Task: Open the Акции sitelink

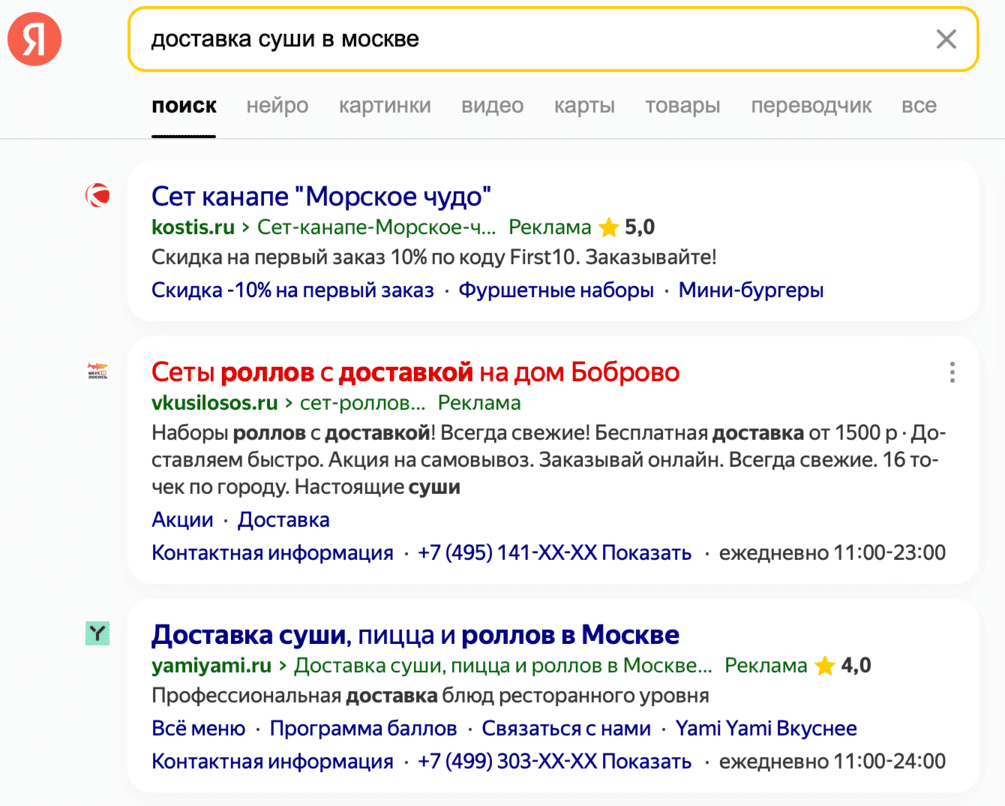Action: tap(183, 520)
